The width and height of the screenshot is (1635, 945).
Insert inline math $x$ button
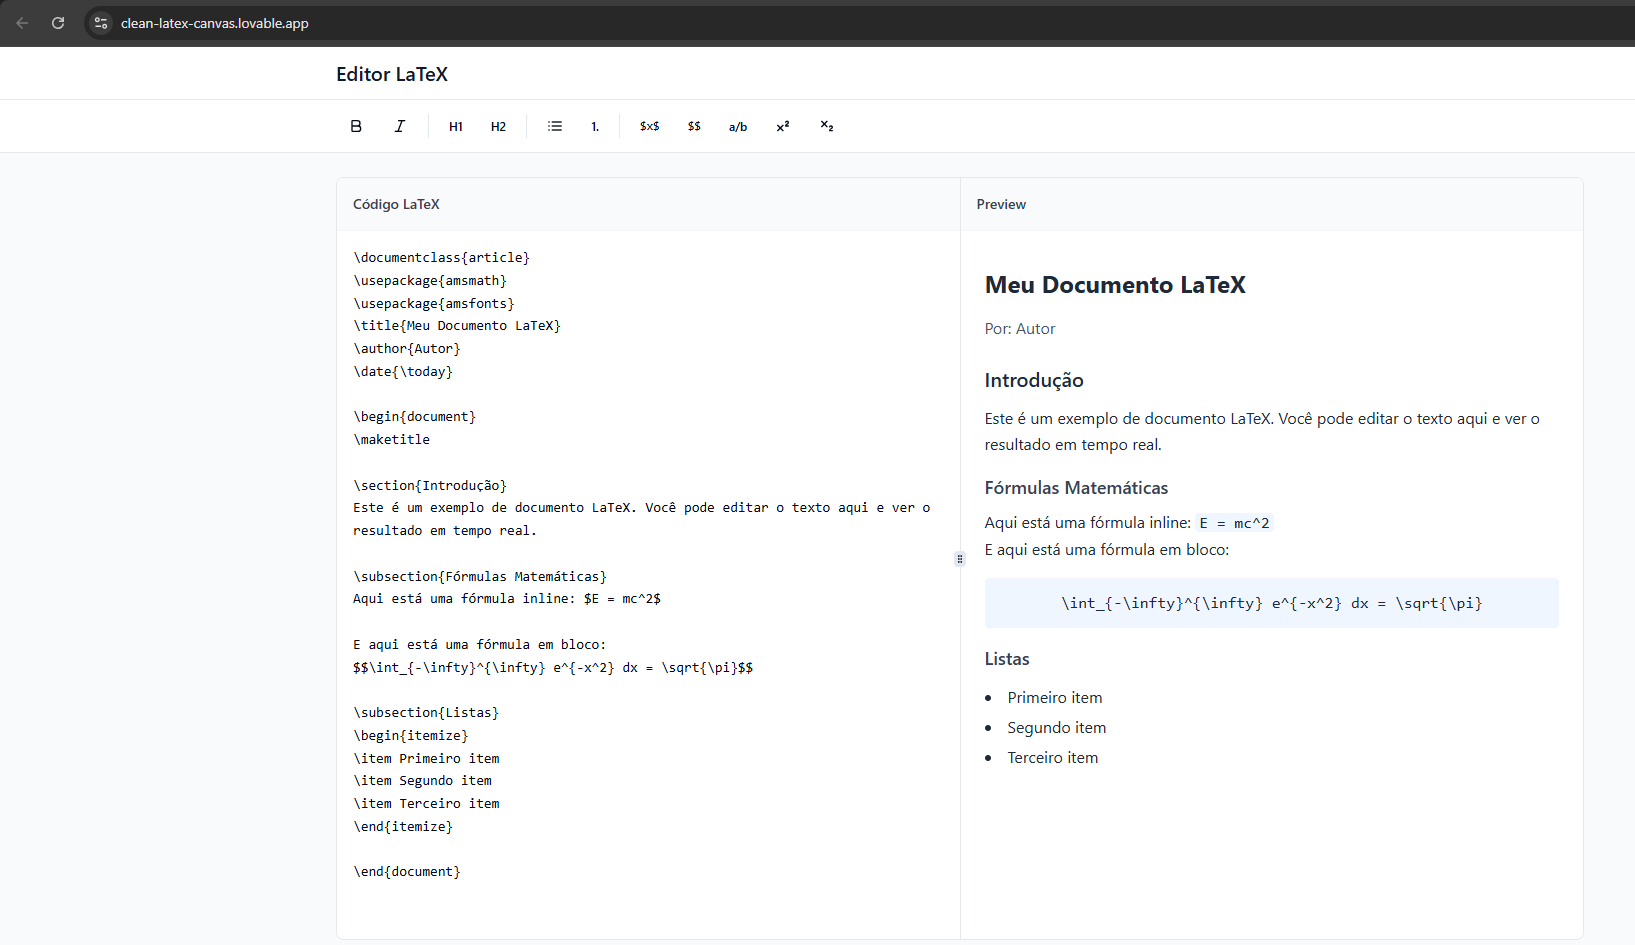click(650, 126)
